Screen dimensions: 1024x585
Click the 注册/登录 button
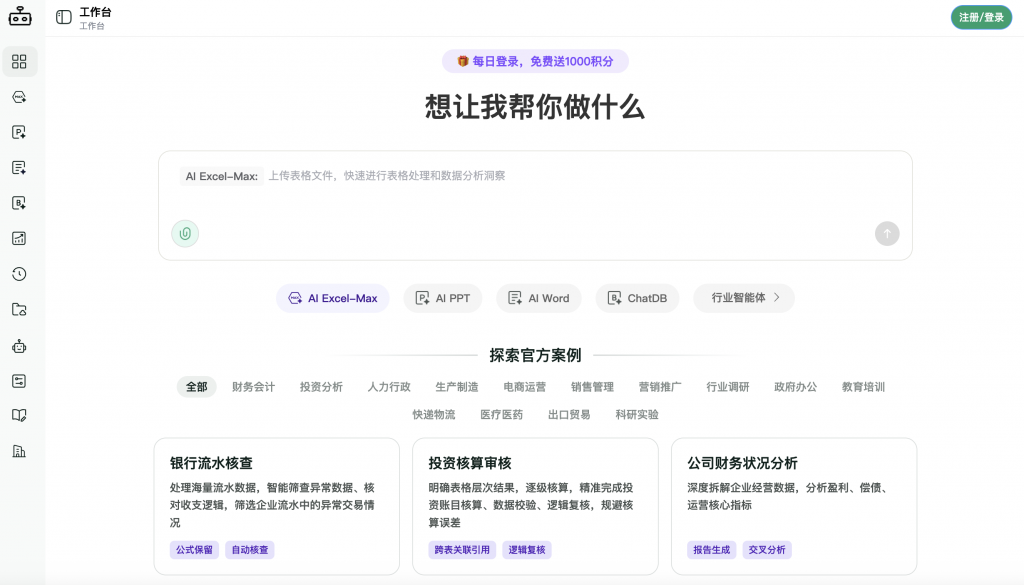[981, 18]
